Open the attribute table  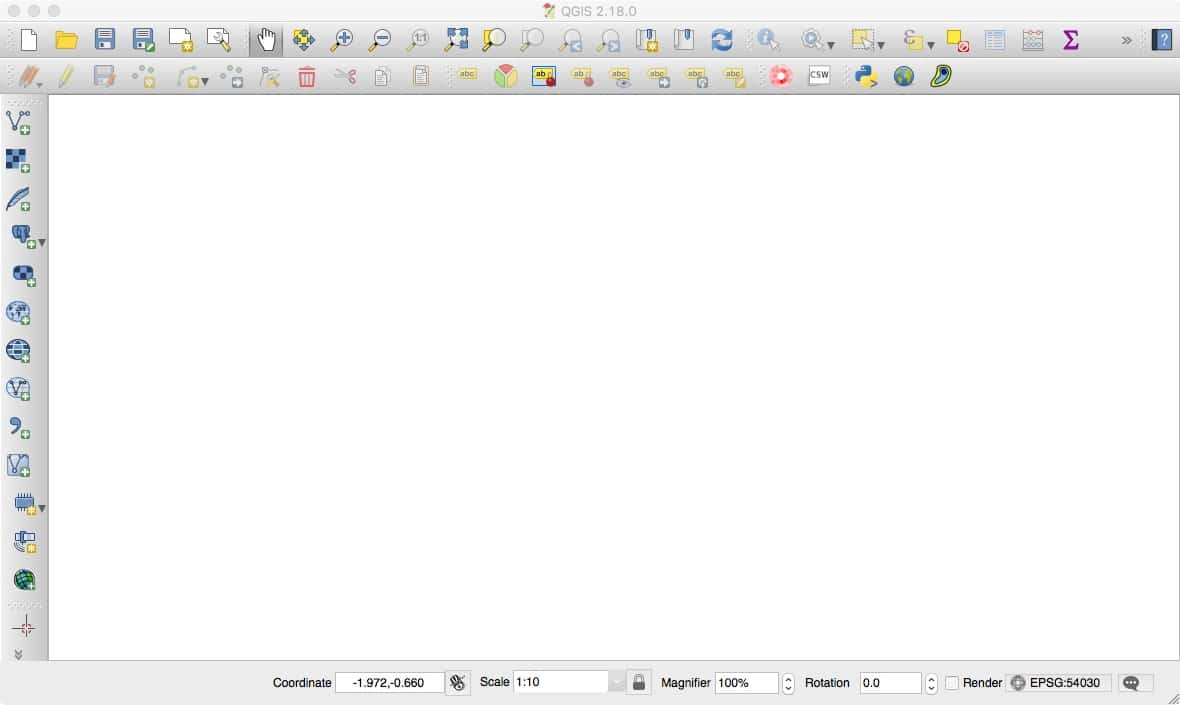994,40
